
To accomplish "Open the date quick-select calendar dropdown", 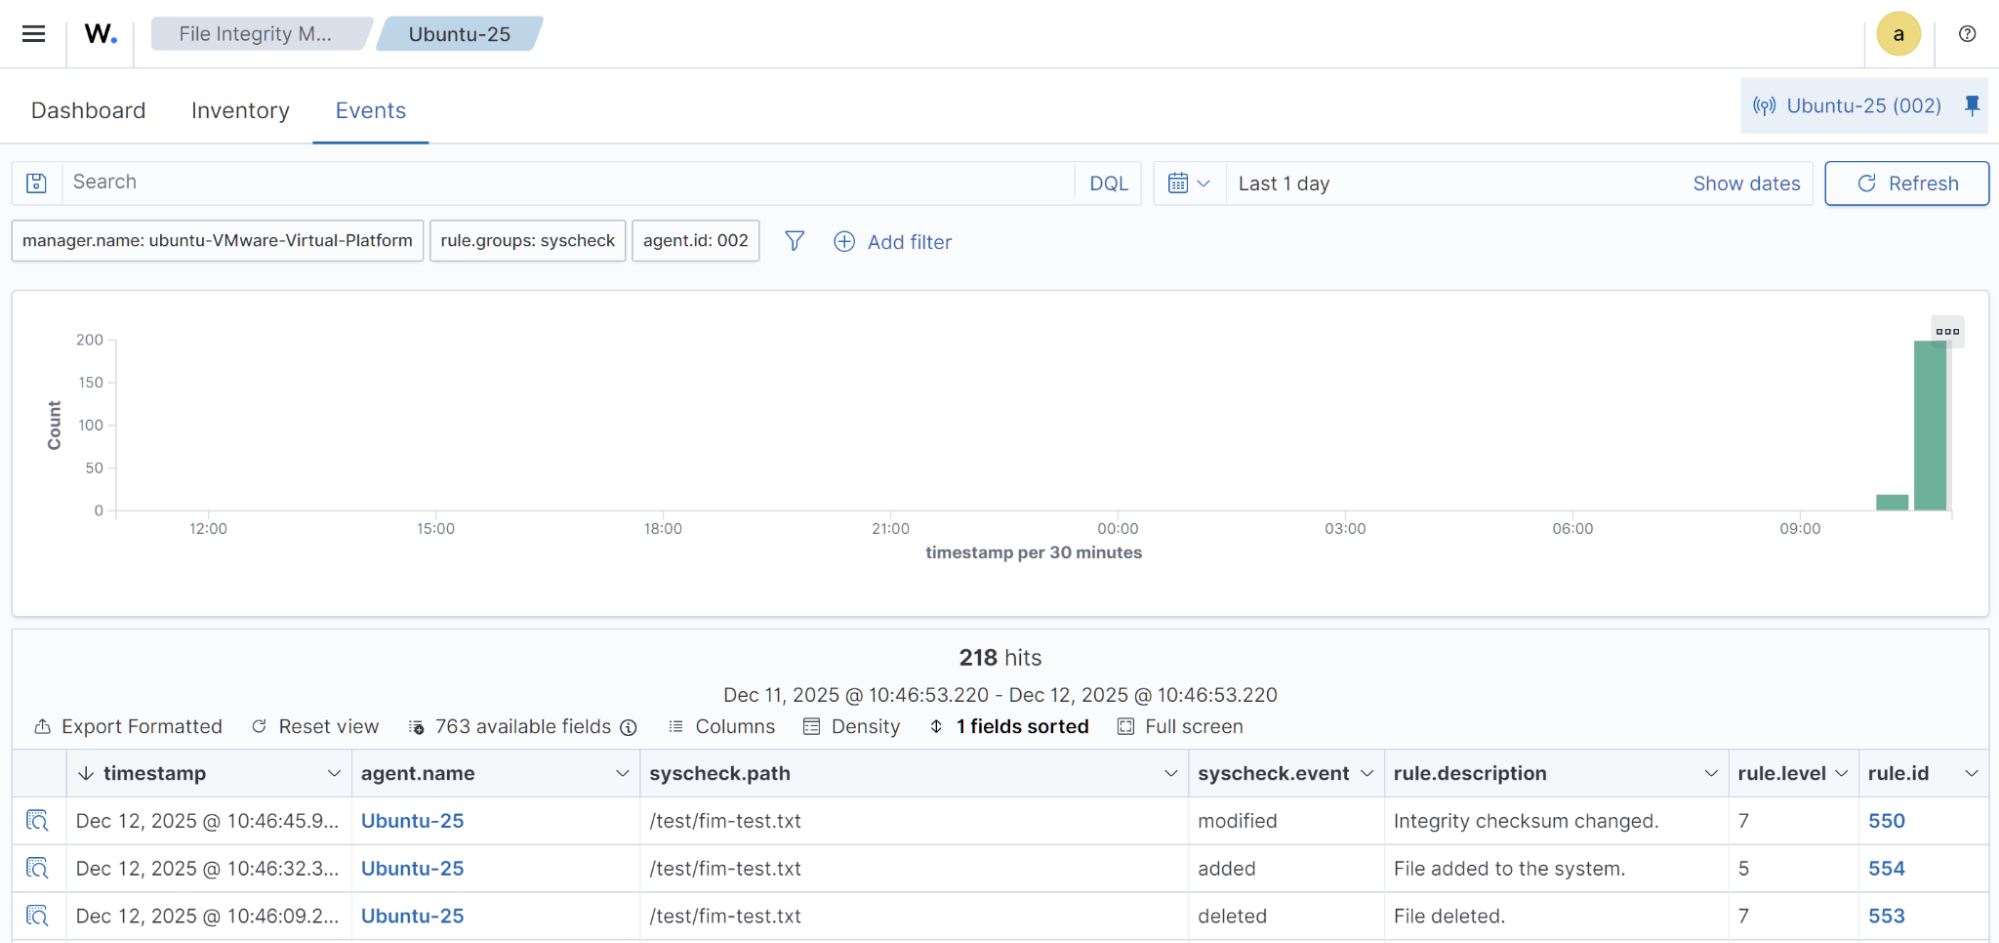I will tap(1189, 183).
